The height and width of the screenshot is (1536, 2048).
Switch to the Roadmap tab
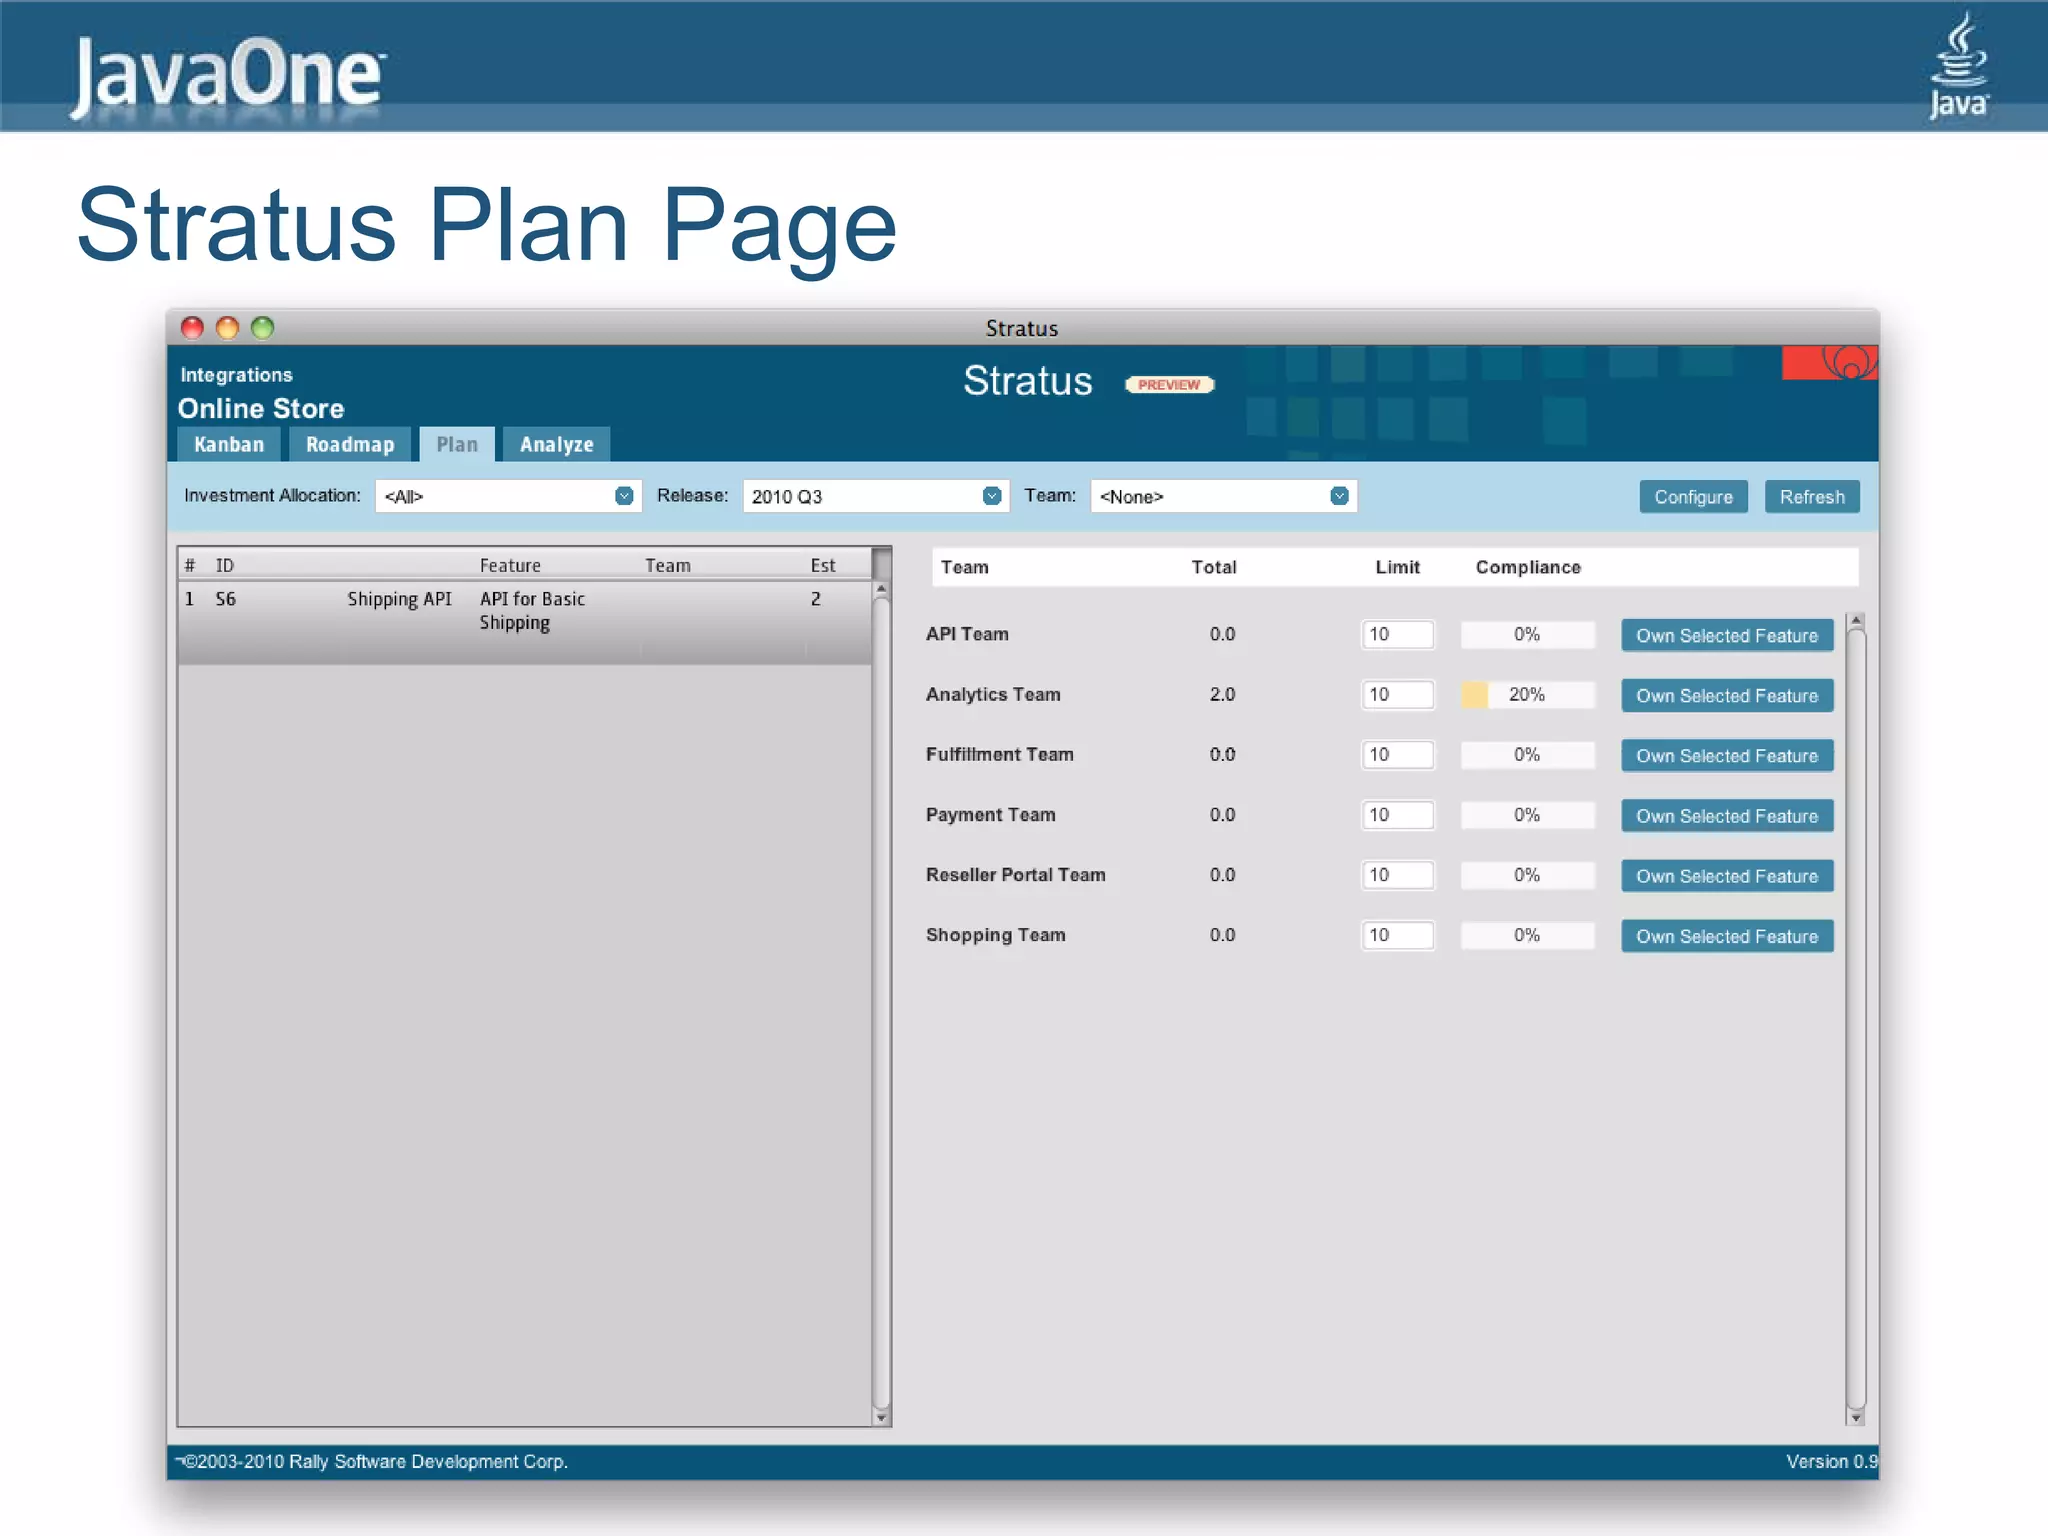point(350,444)
